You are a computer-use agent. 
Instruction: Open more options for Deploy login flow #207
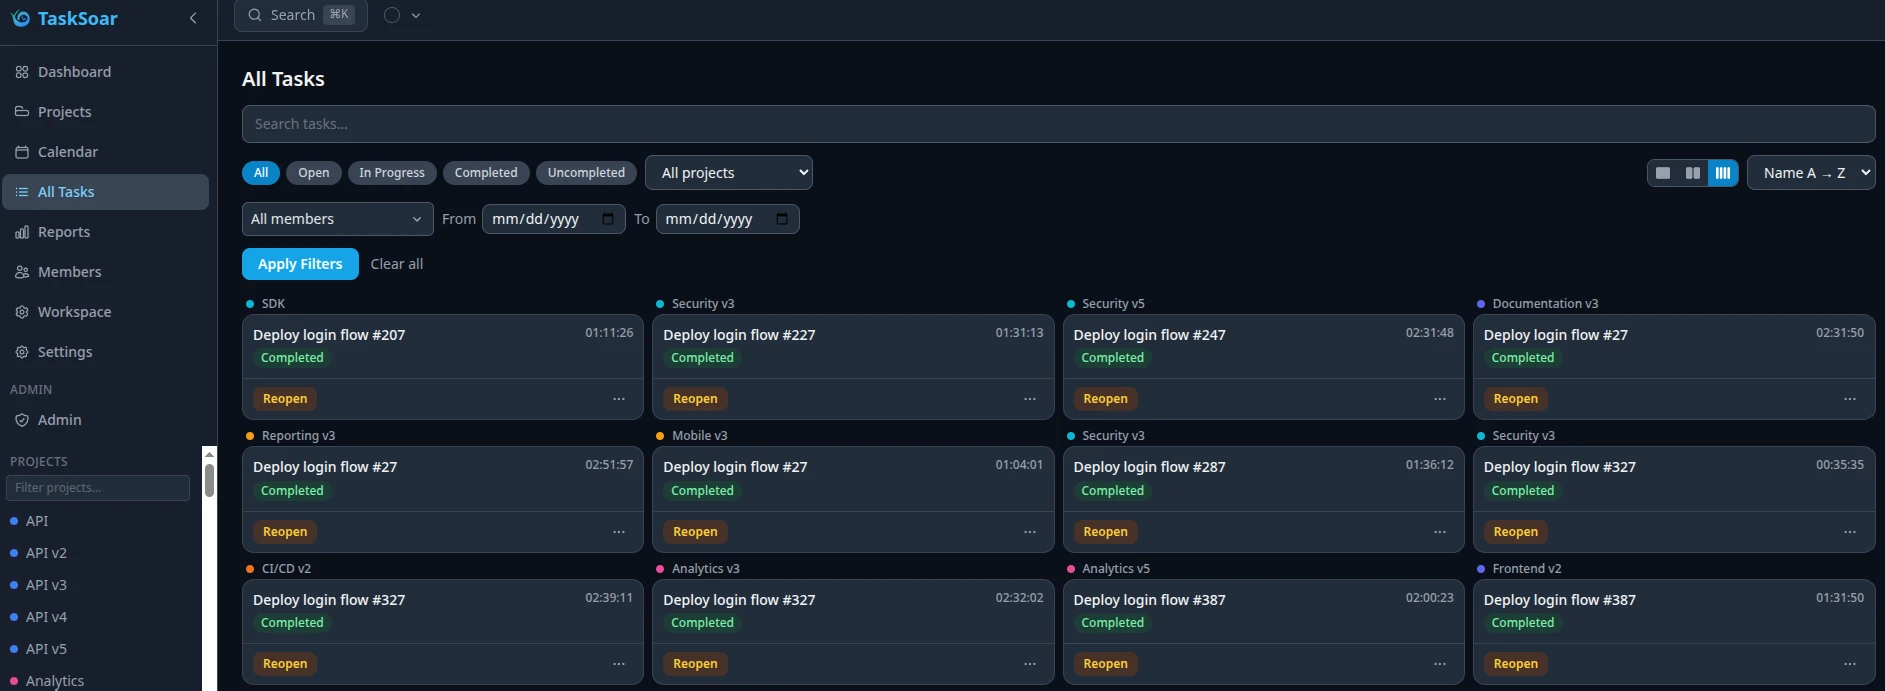[619, 399]
